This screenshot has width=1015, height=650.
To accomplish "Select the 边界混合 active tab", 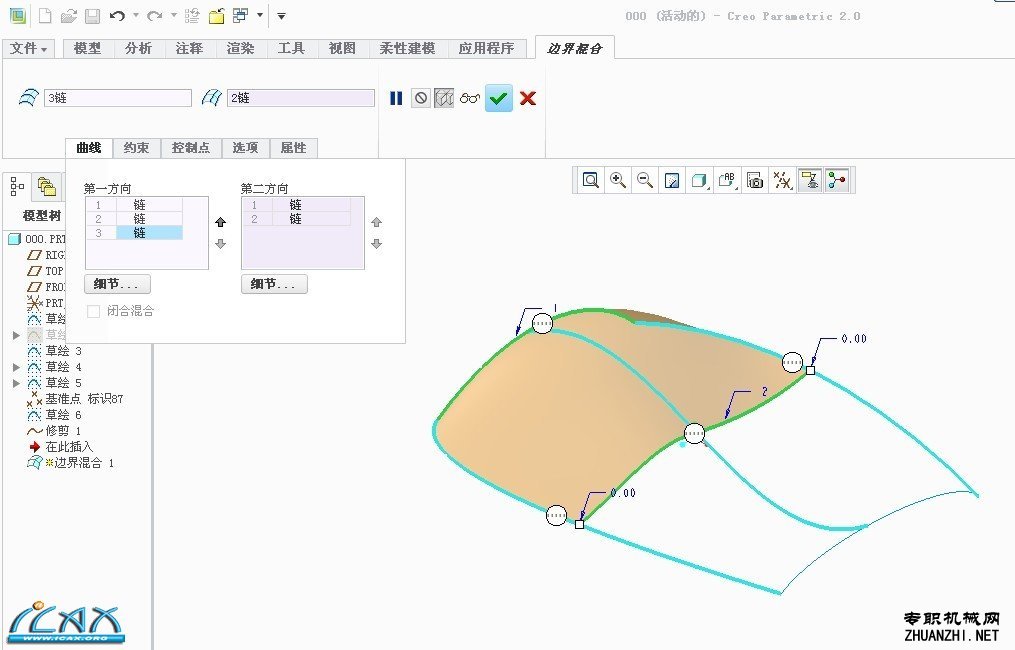I will (x=575, y=48).
